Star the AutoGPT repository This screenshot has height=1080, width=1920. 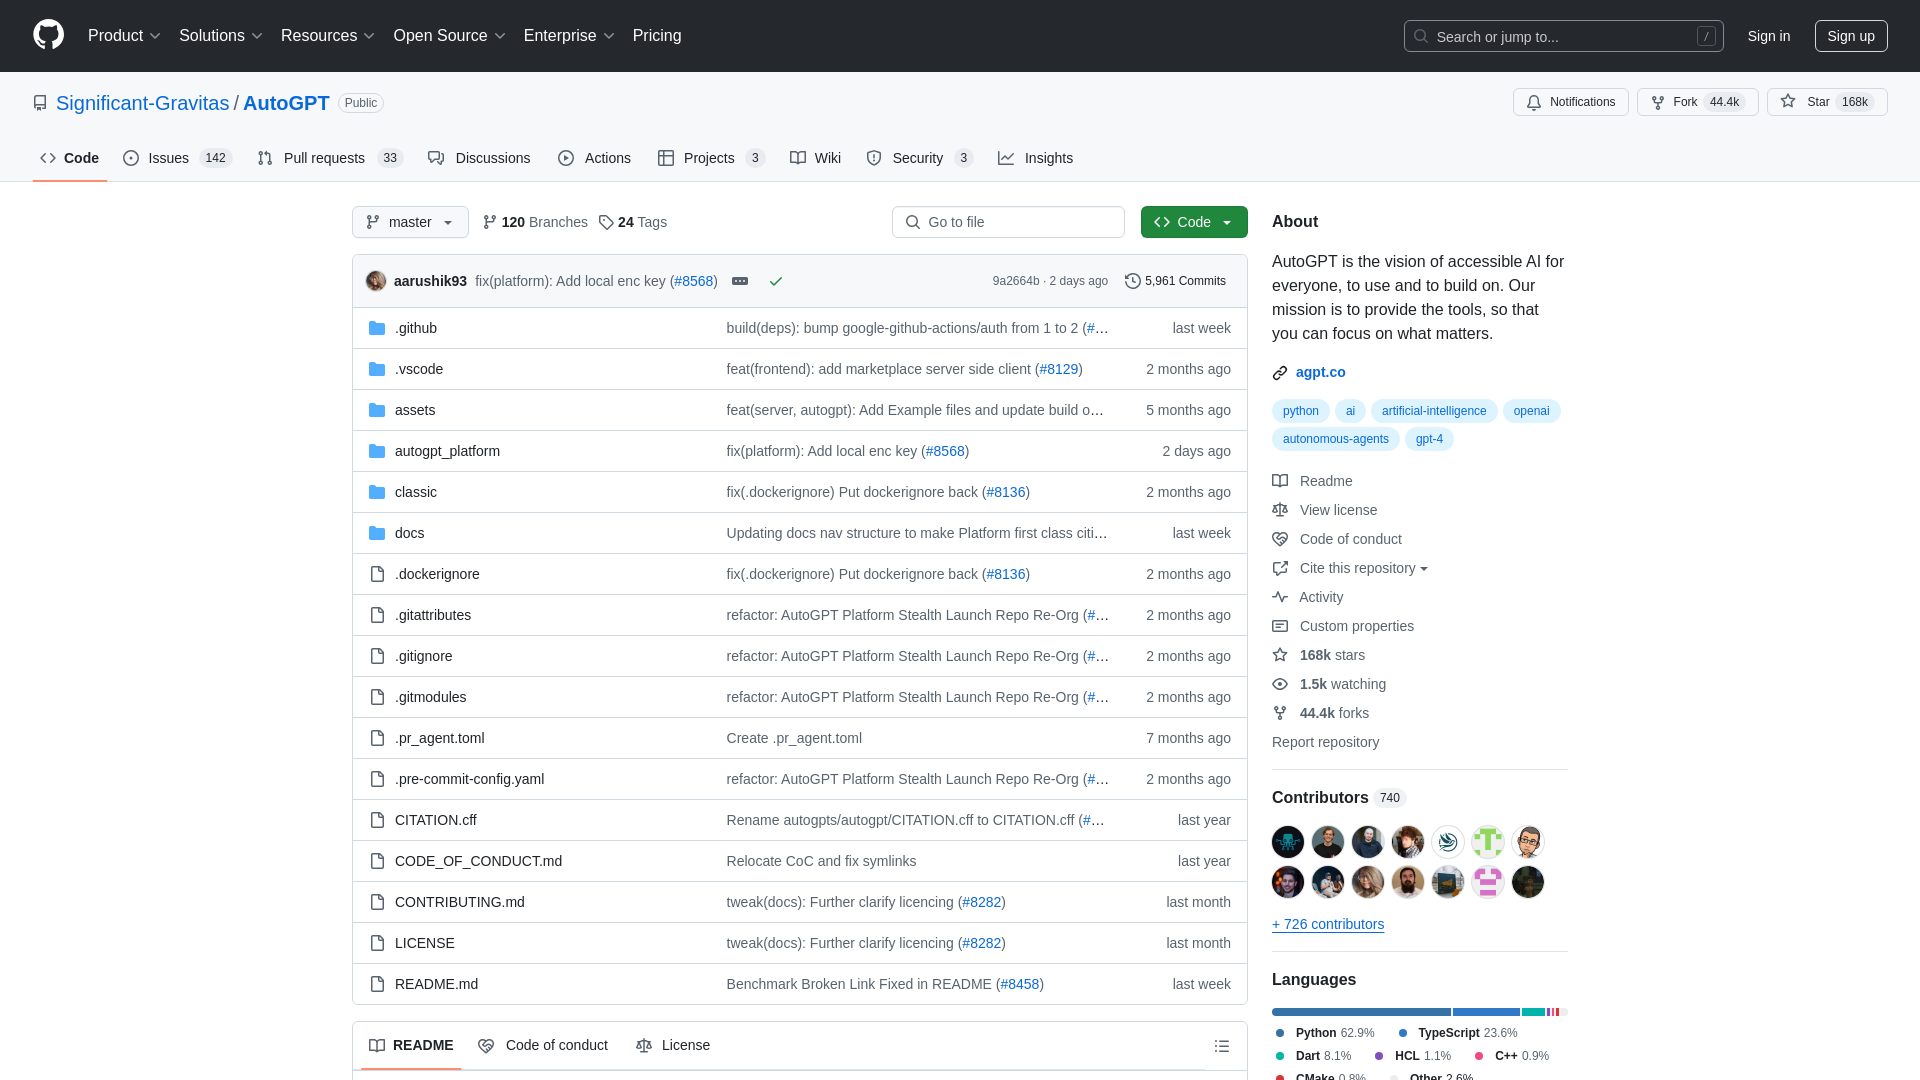(1826, 102)
